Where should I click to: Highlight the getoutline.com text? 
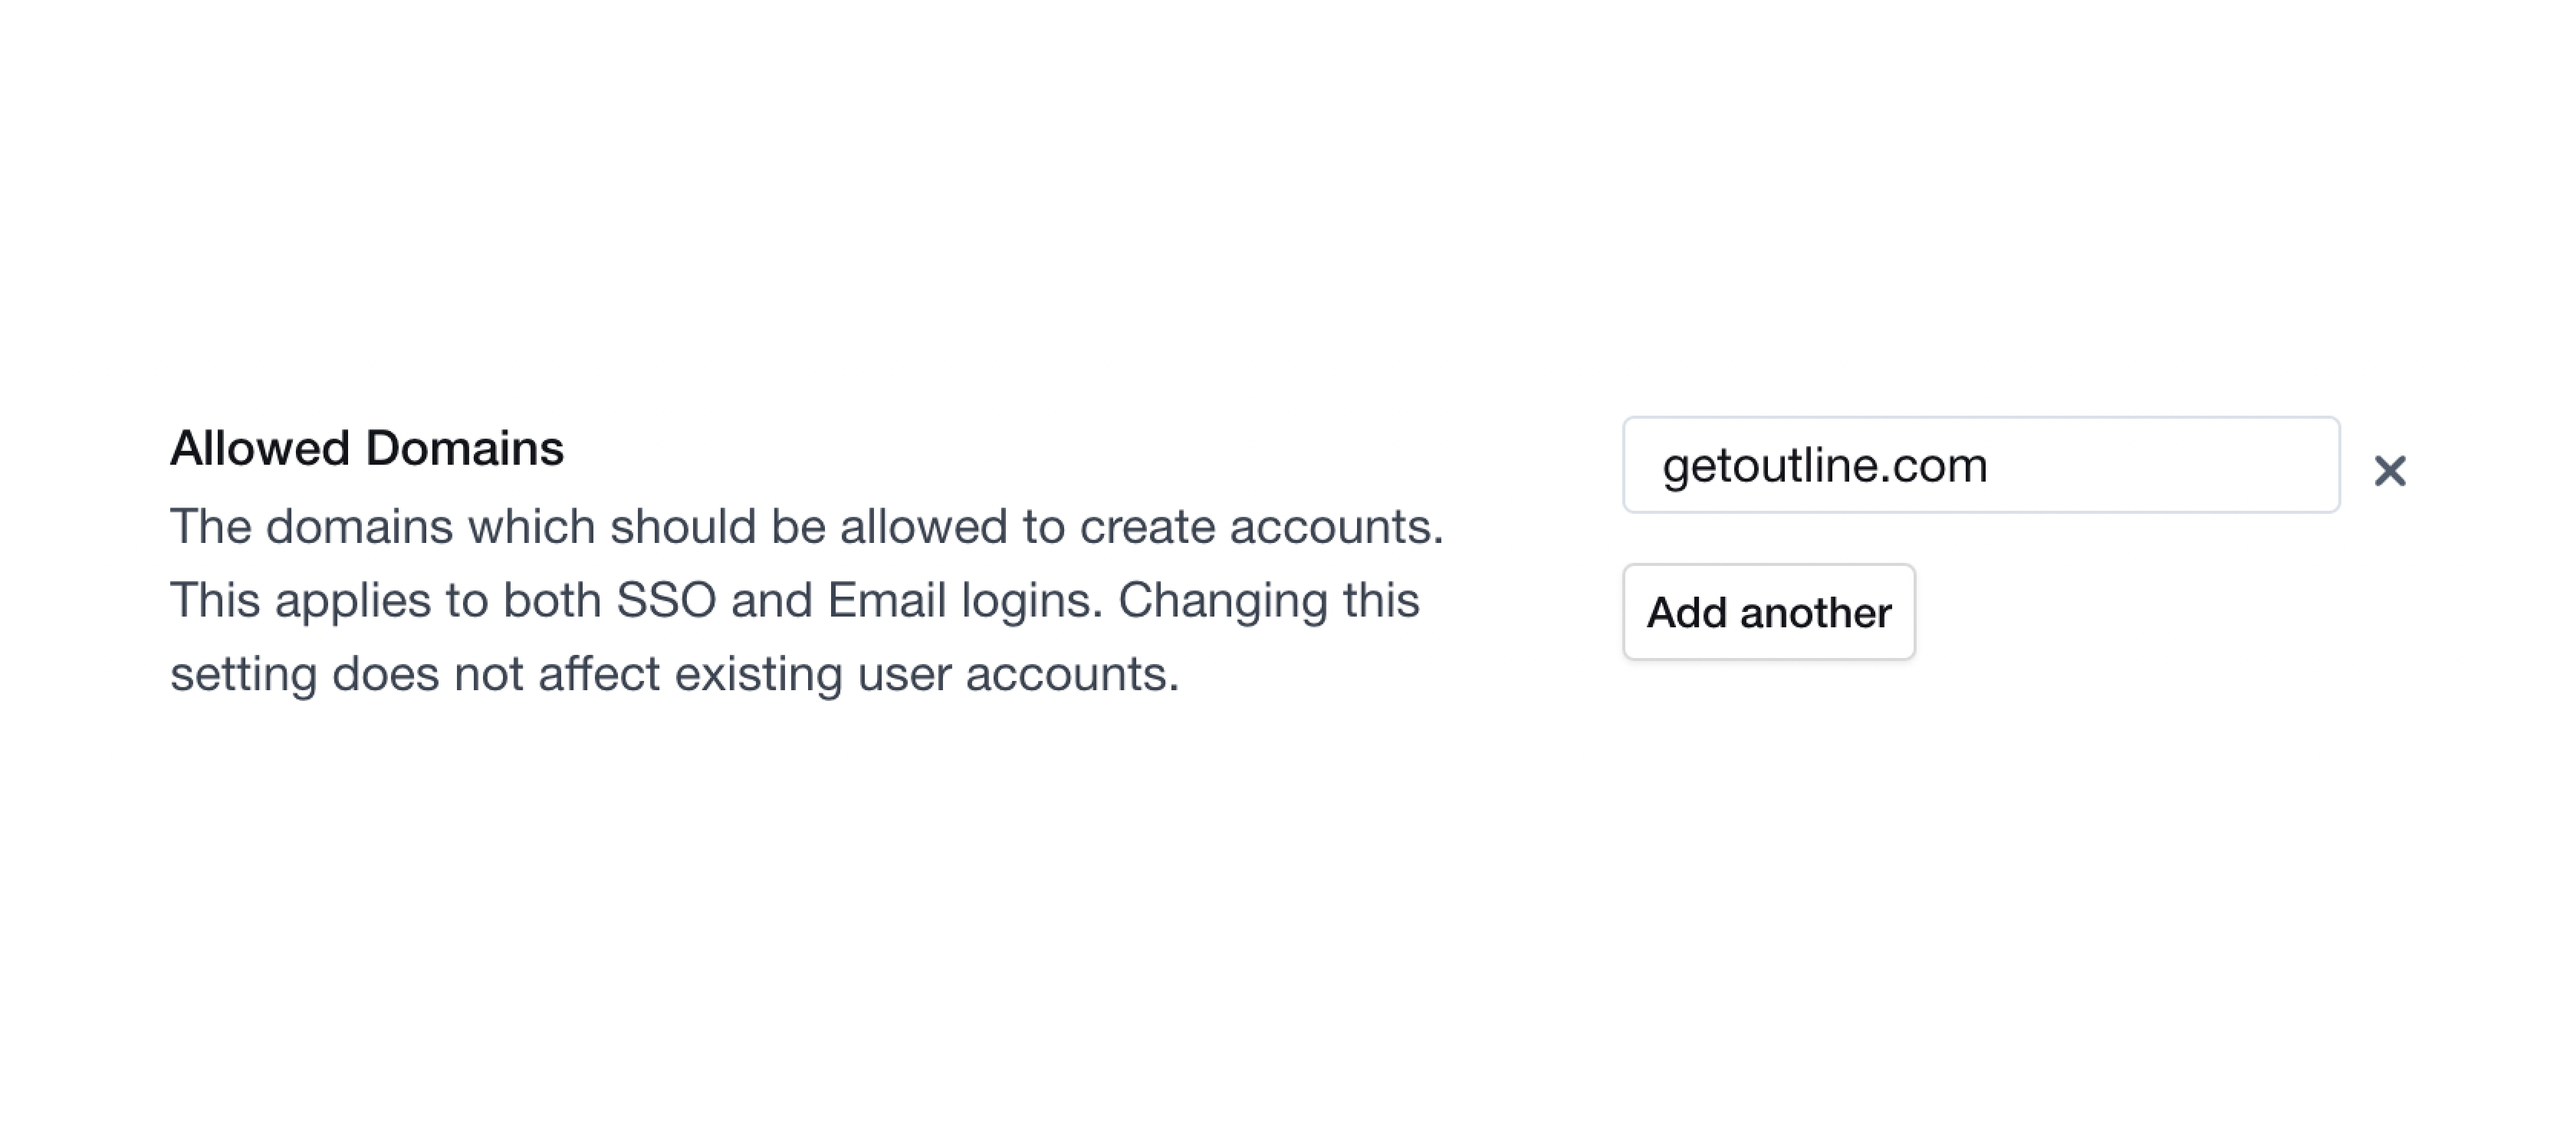click(x=1824, y=463)
